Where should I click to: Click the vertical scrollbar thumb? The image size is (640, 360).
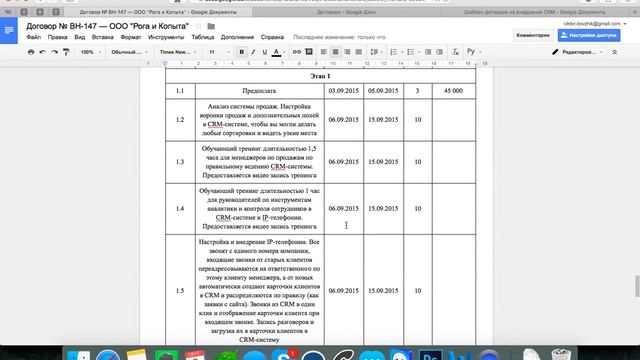[637, 286]
